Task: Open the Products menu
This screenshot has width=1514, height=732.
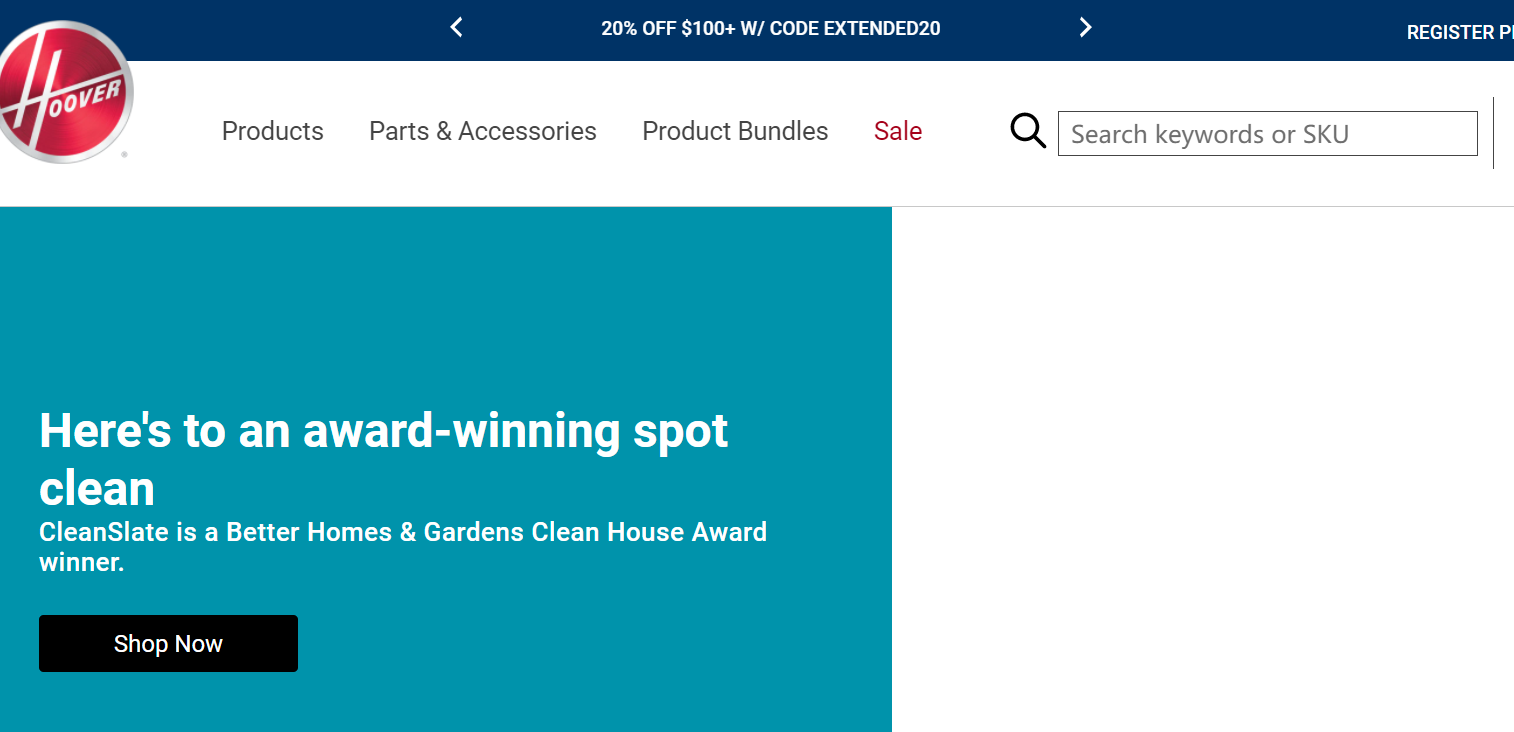Action: pyautogui.click(x=273, y=131)
